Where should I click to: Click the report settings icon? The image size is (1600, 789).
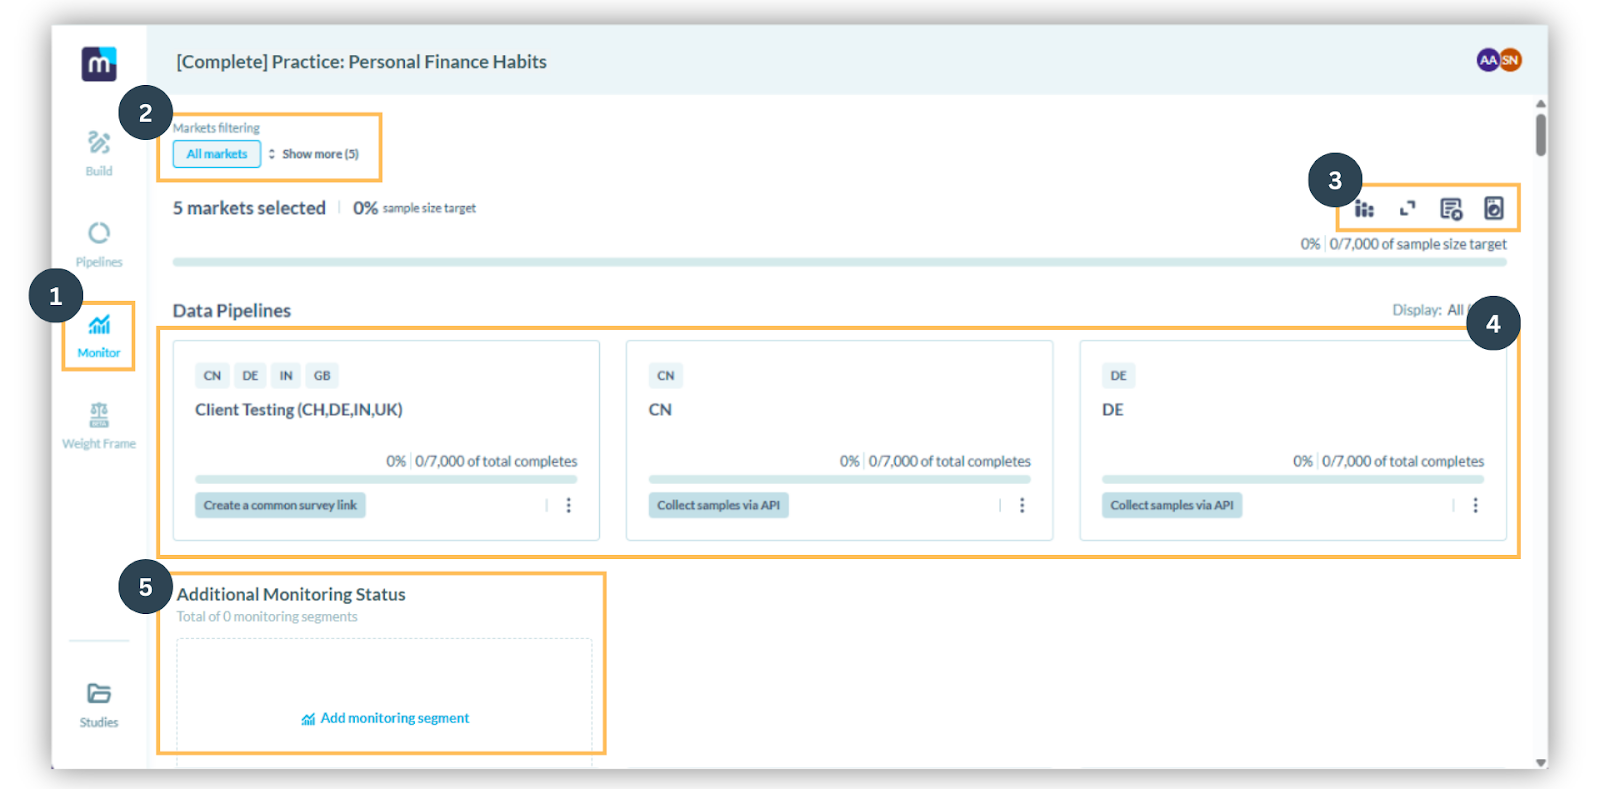(x=1450, y=209)
